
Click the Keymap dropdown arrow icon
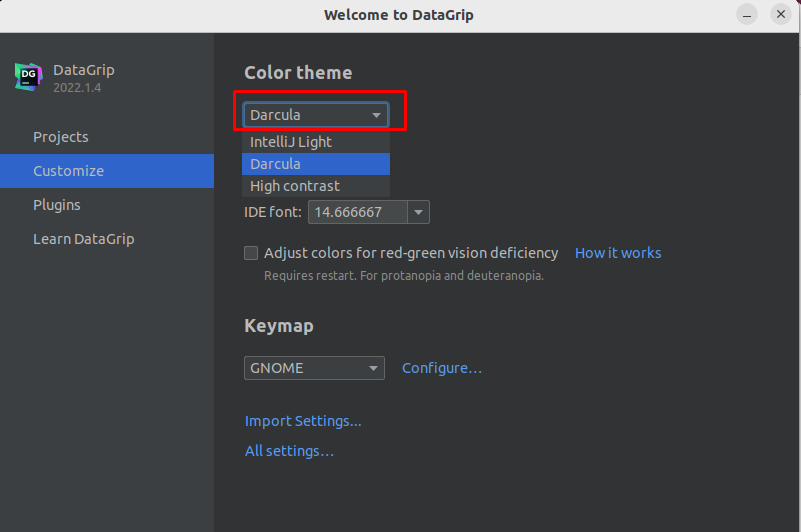coord(373,368)
